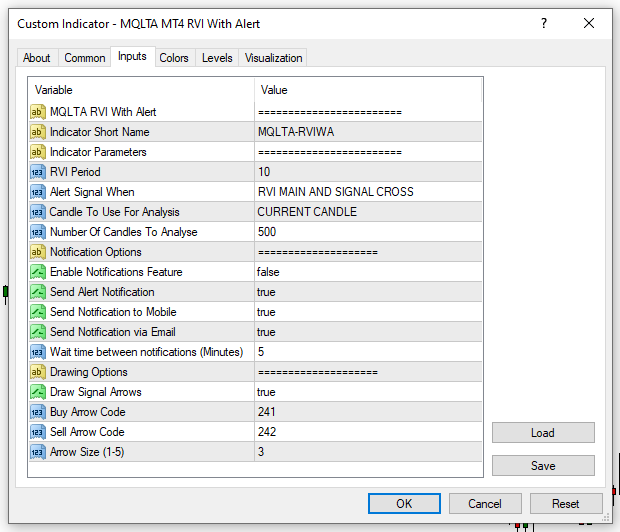
Task: Toggle Enable Notifications Feature false value
Action: point(368,272)
